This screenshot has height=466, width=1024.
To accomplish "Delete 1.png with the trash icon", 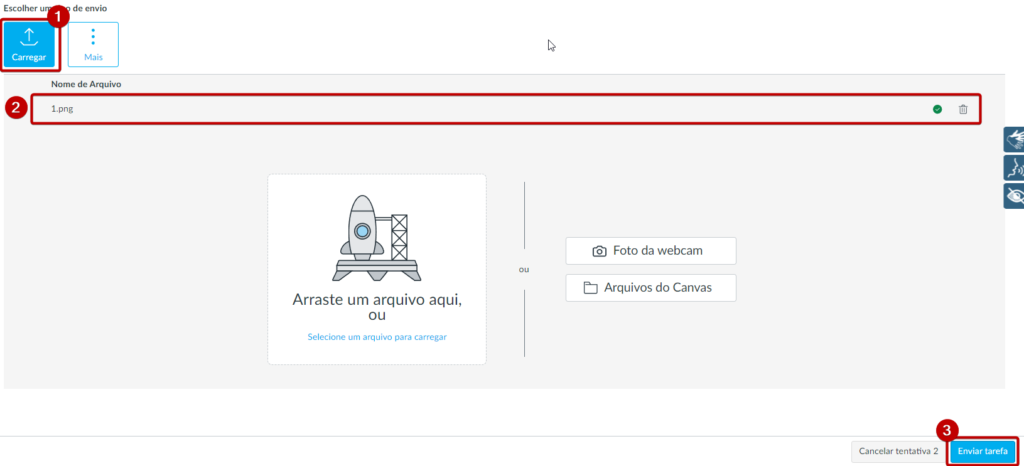I will click(963, 109).
